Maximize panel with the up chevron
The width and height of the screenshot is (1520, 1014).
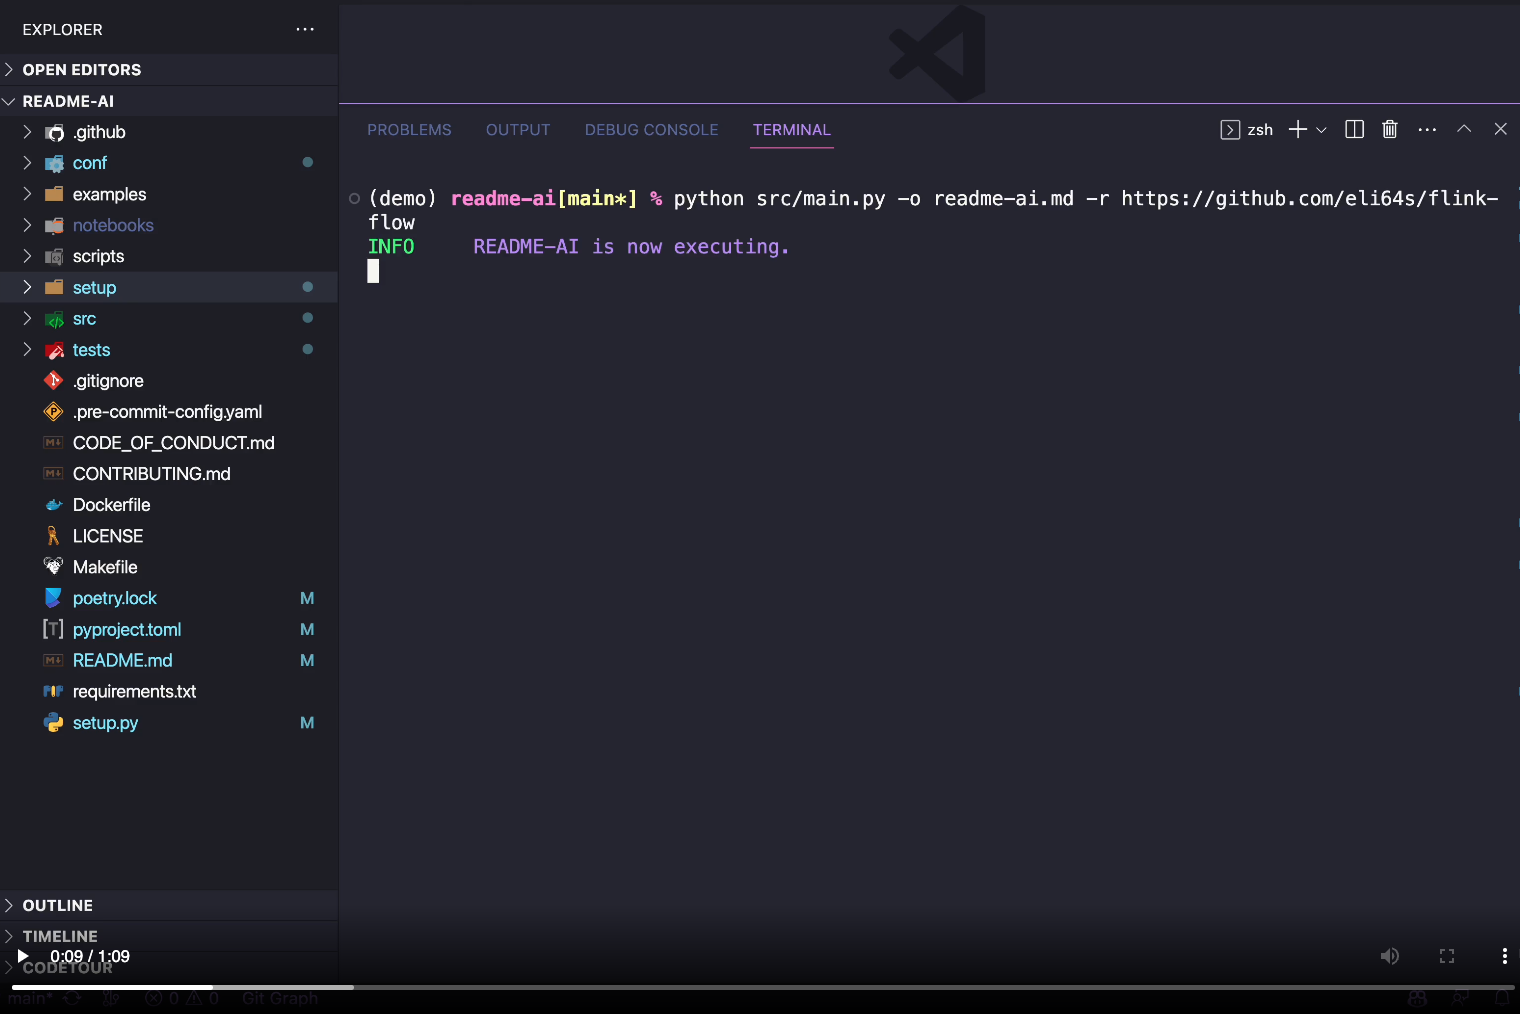coord(1464,129)
